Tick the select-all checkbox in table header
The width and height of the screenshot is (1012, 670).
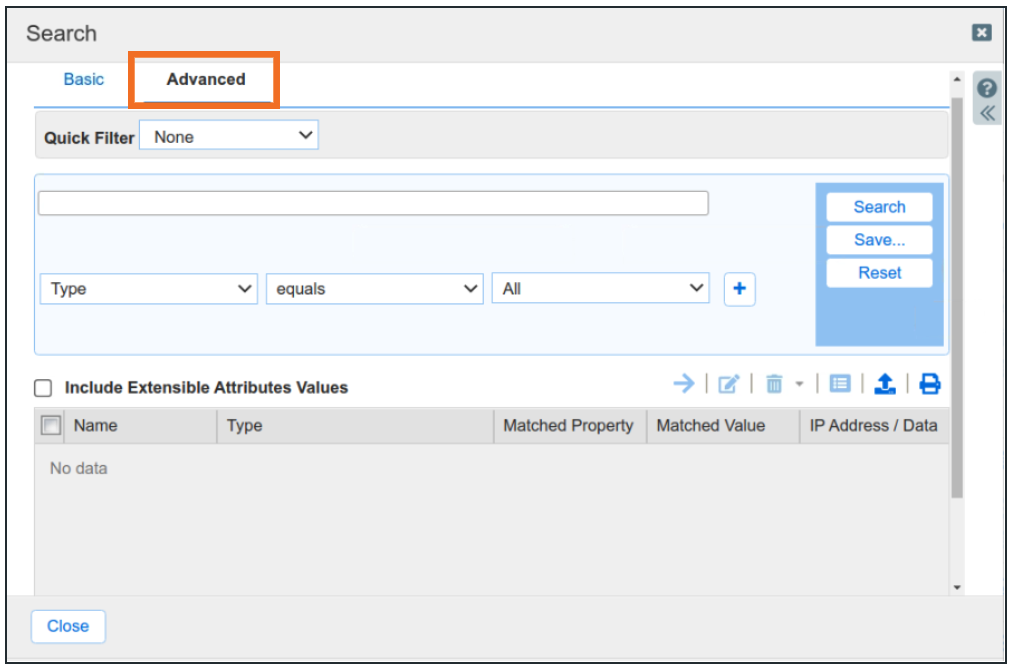[50, 426]
